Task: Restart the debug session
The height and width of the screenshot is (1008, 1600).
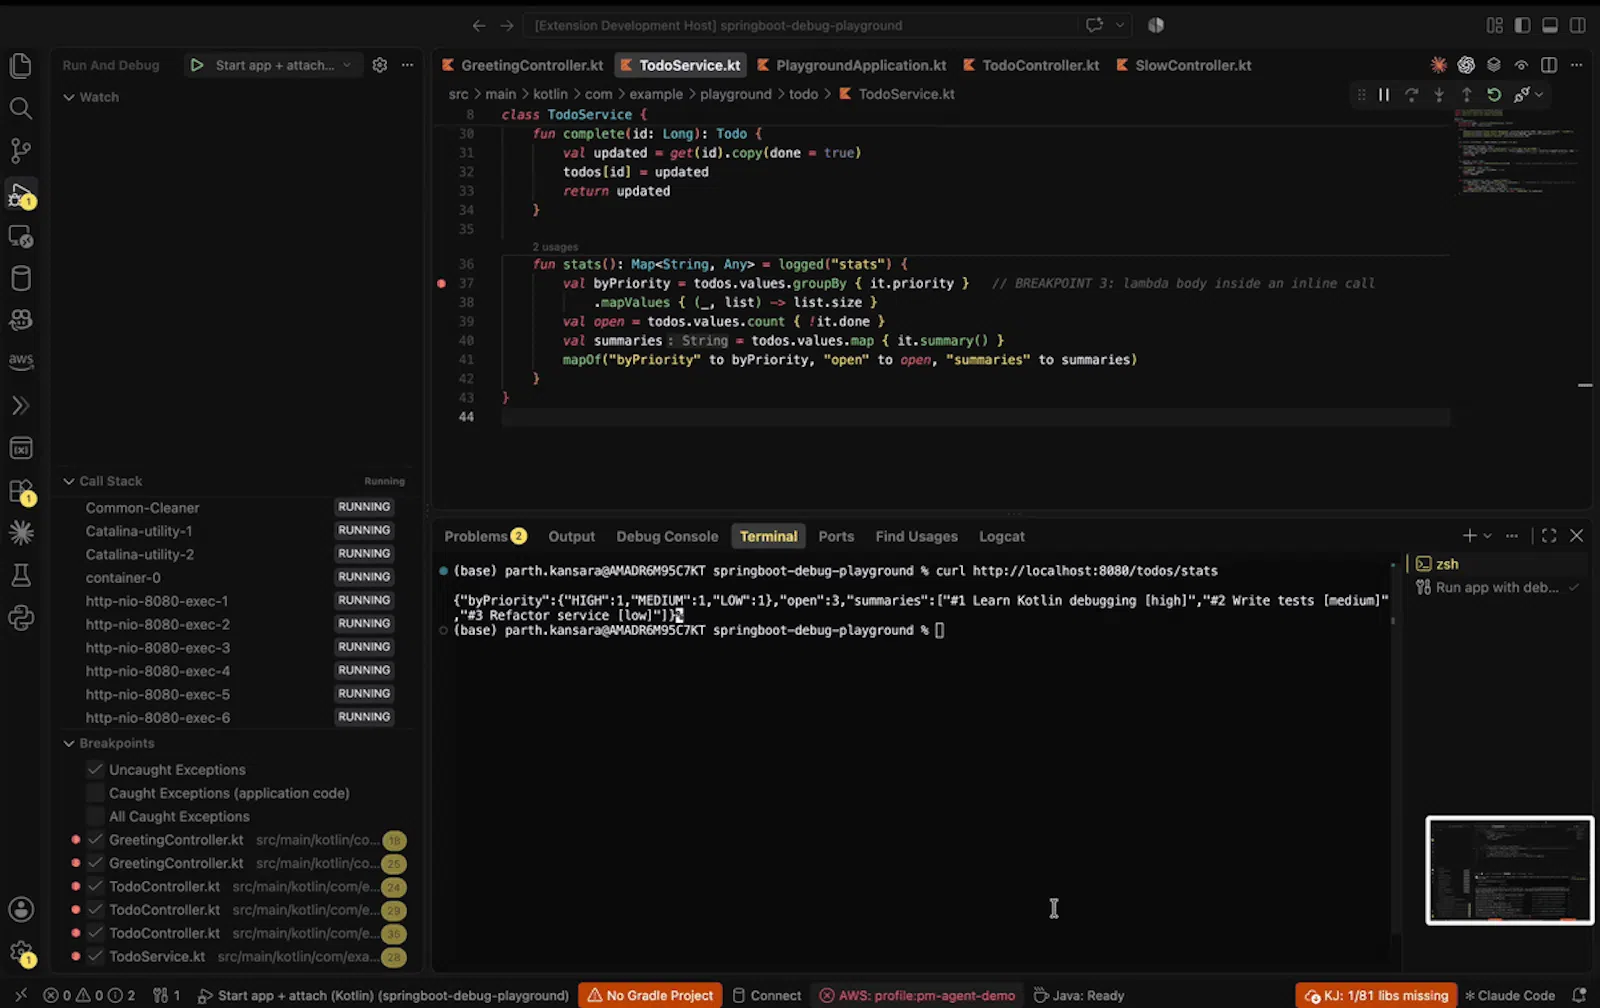Action: 1494,95
